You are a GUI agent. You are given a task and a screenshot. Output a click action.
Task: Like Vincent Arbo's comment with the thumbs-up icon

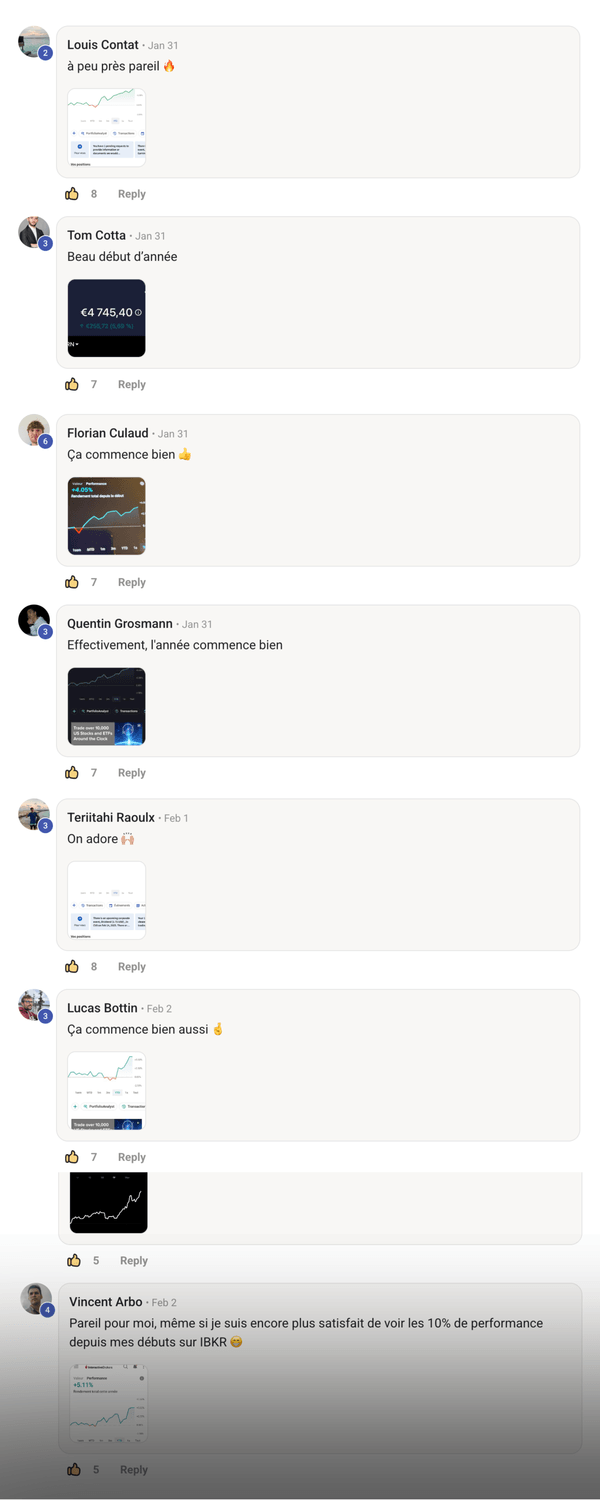coord(74,1469)
